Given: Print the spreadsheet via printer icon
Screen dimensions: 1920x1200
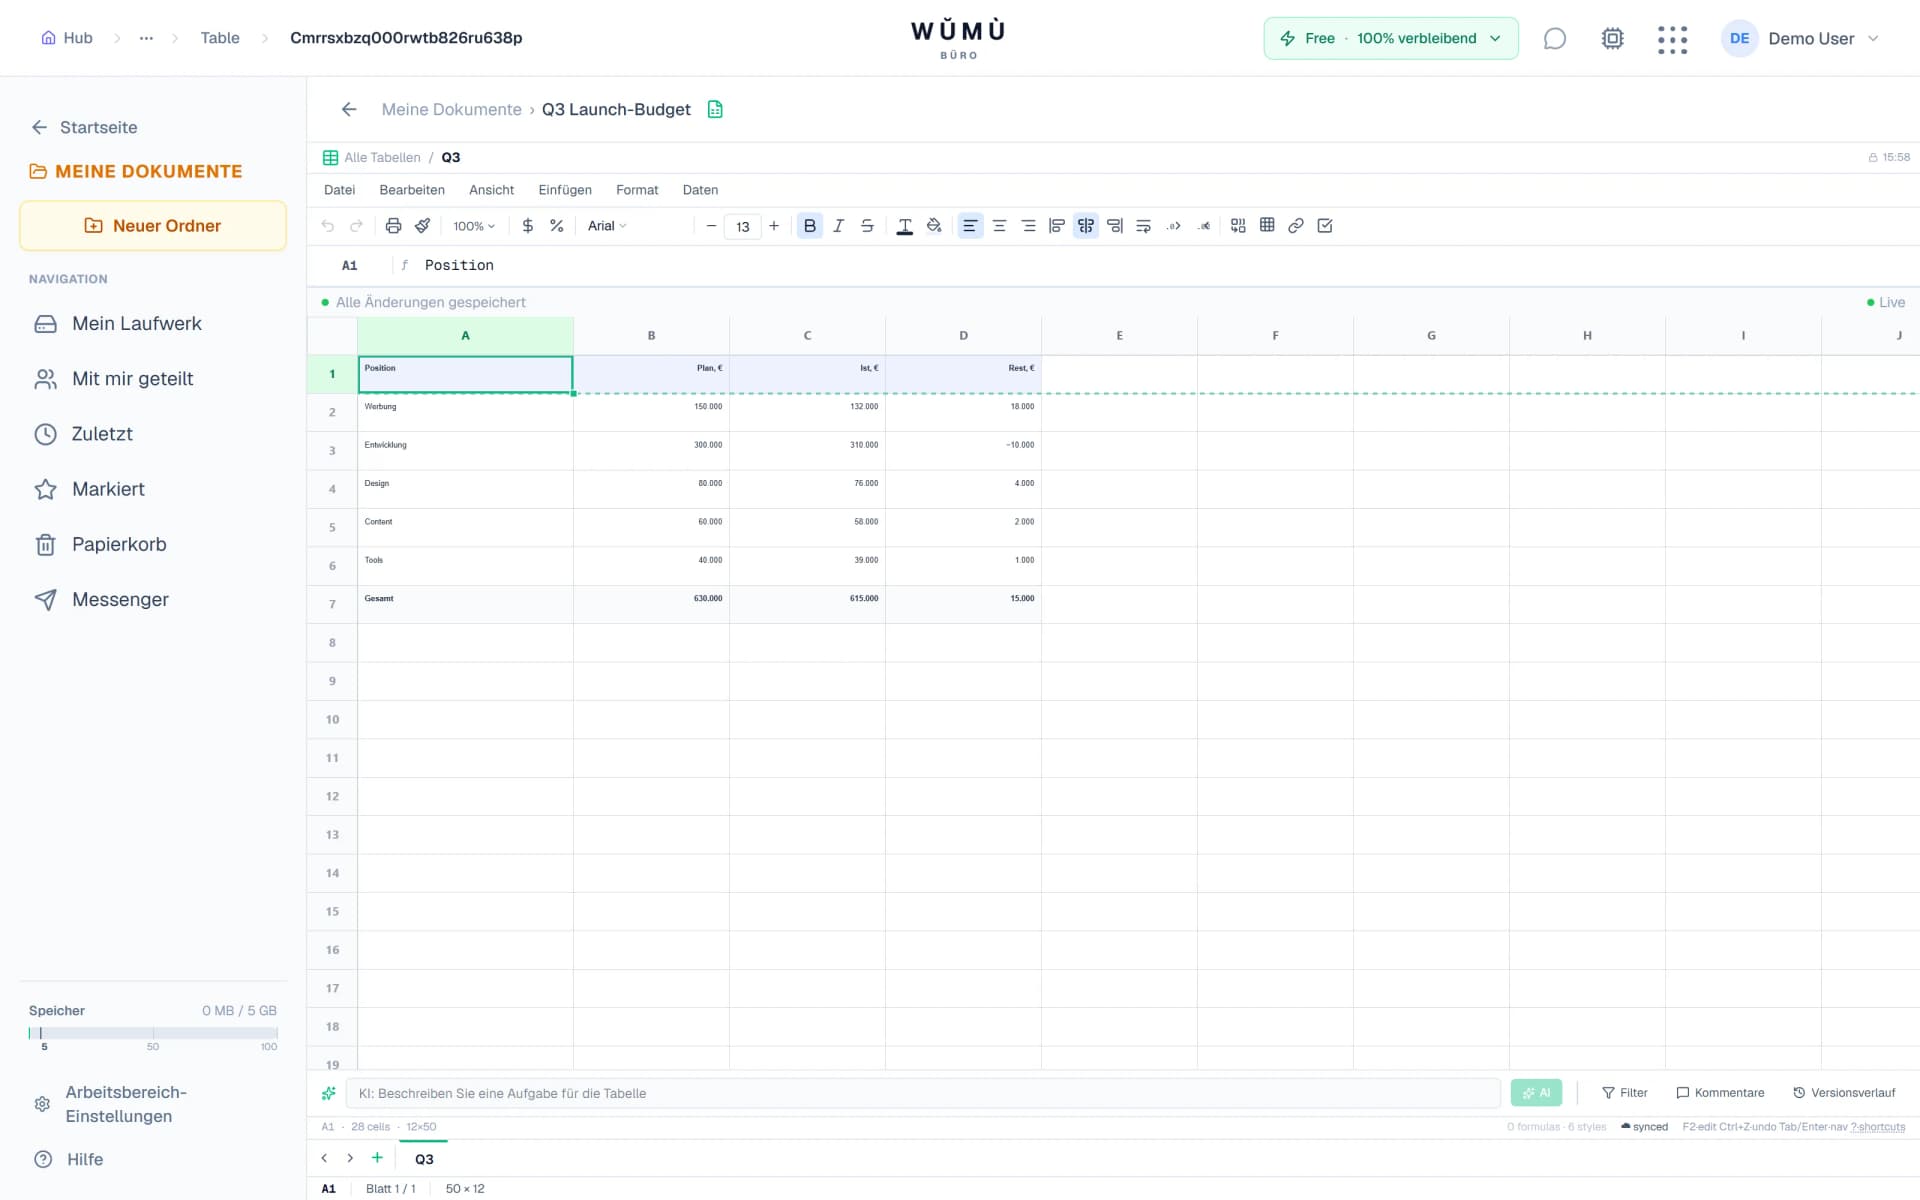Looking at the screenshot, I should tap(393, 226).
